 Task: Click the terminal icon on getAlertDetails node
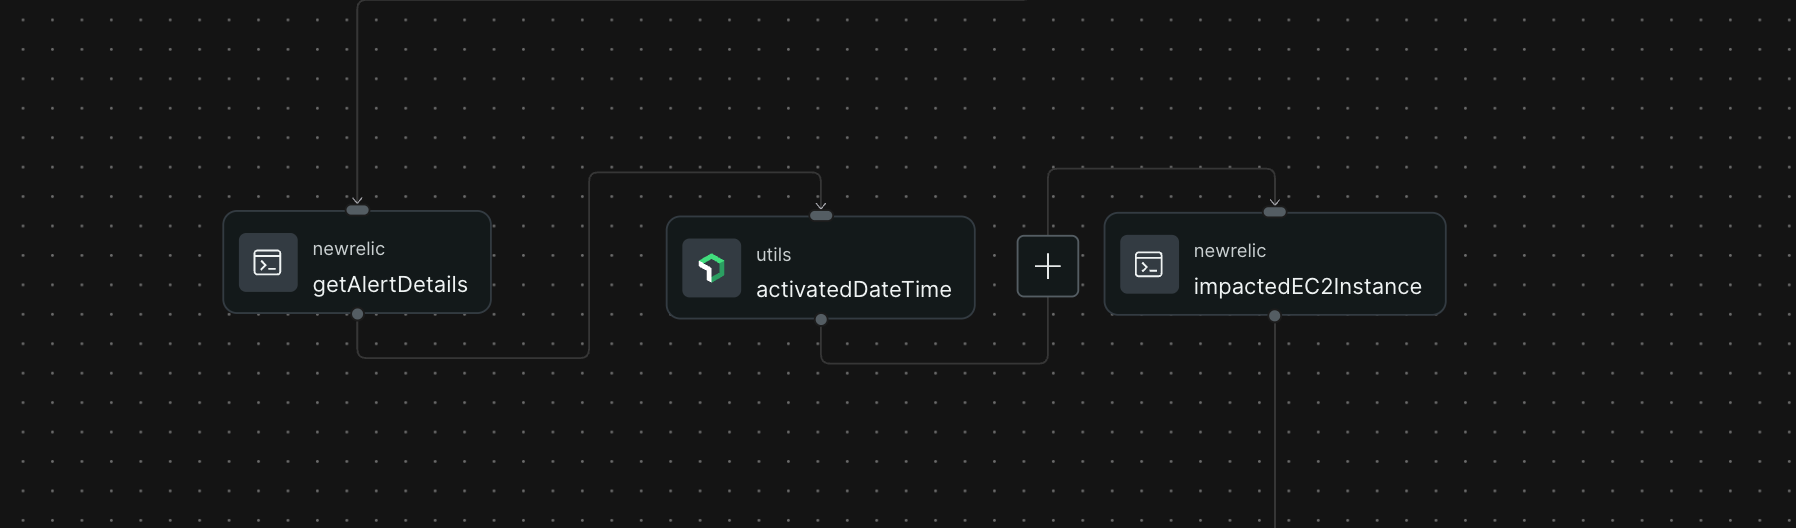point(268,263)
